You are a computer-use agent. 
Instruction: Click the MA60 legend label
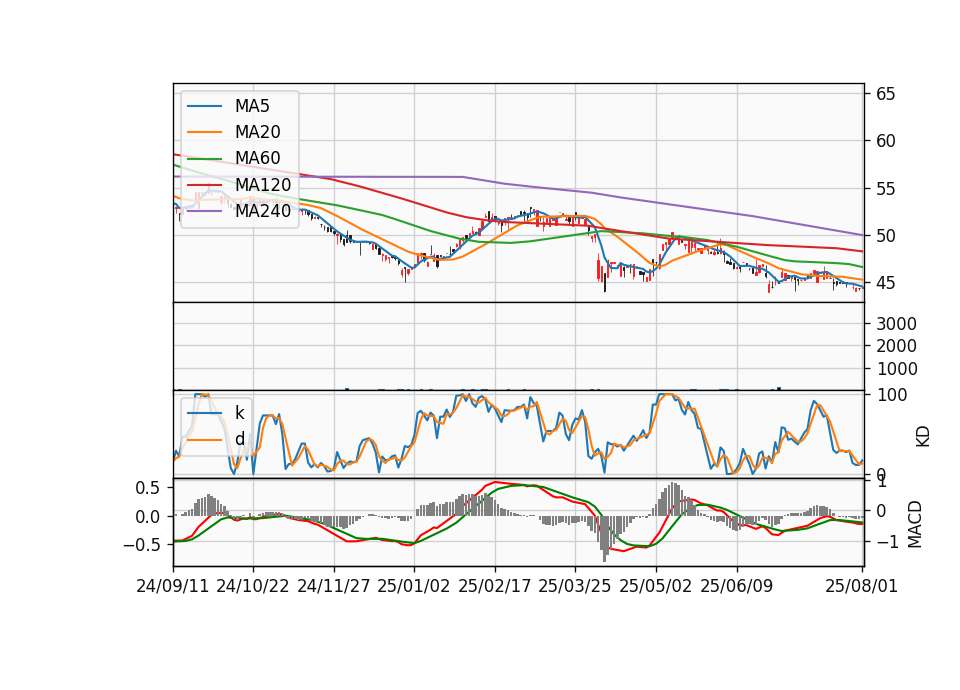[x=257, y=158]
